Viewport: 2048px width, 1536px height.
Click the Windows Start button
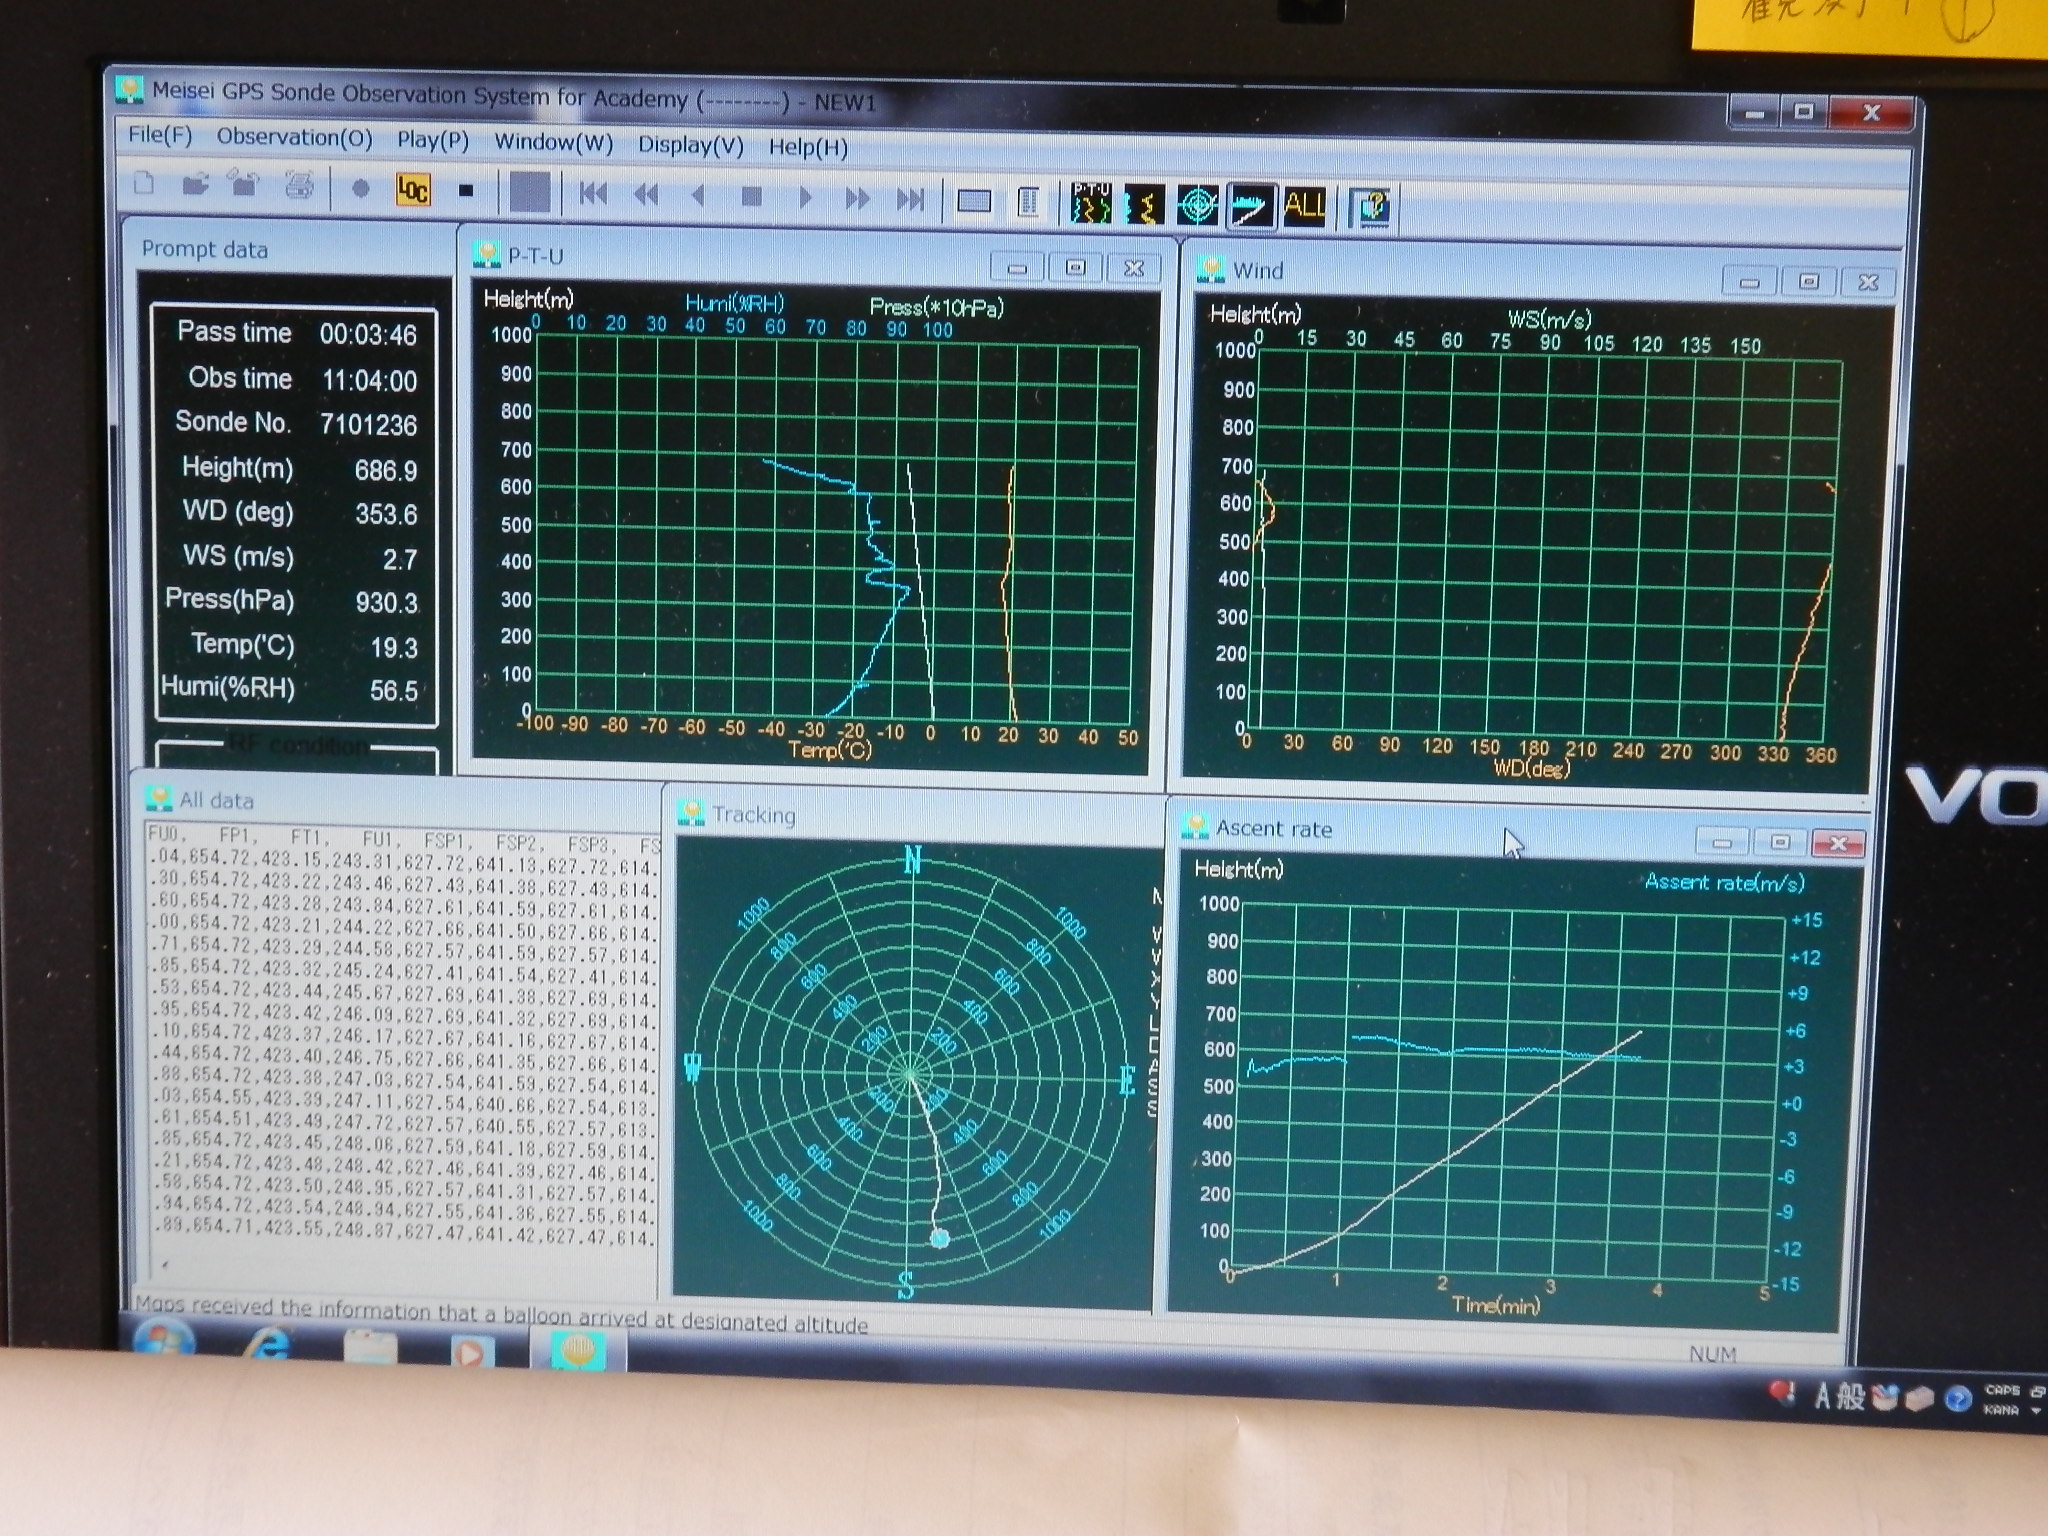pyautogui.click(x=165, y=1342)
